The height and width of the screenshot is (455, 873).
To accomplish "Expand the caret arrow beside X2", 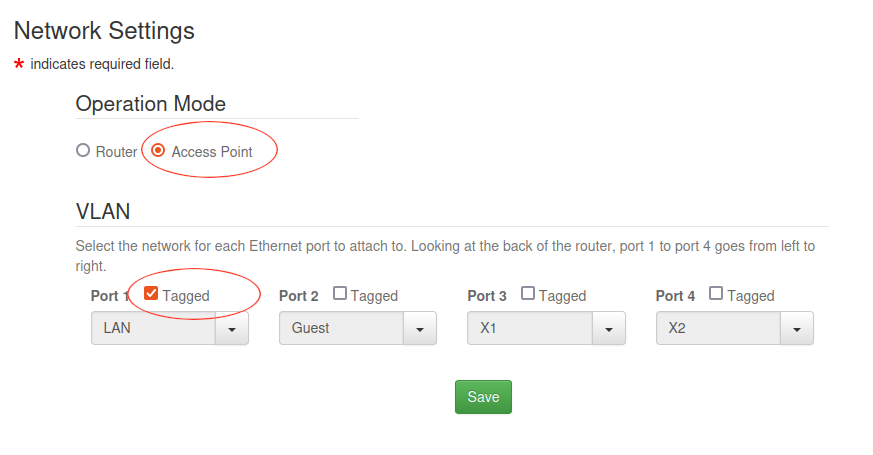I will 796,328.
